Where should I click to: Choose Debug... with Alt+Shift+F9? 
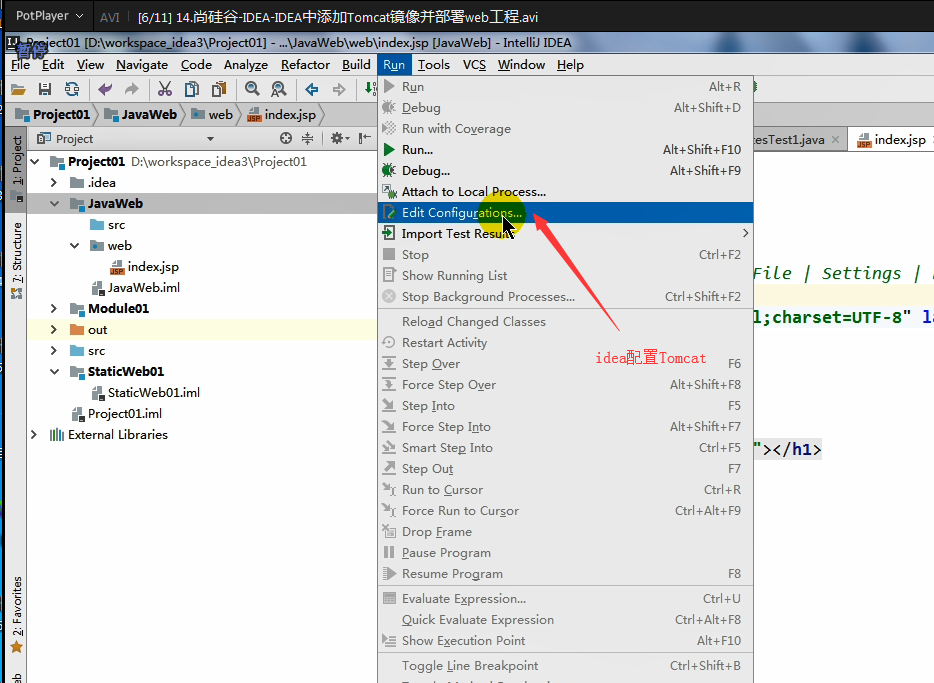click(565, 170)
